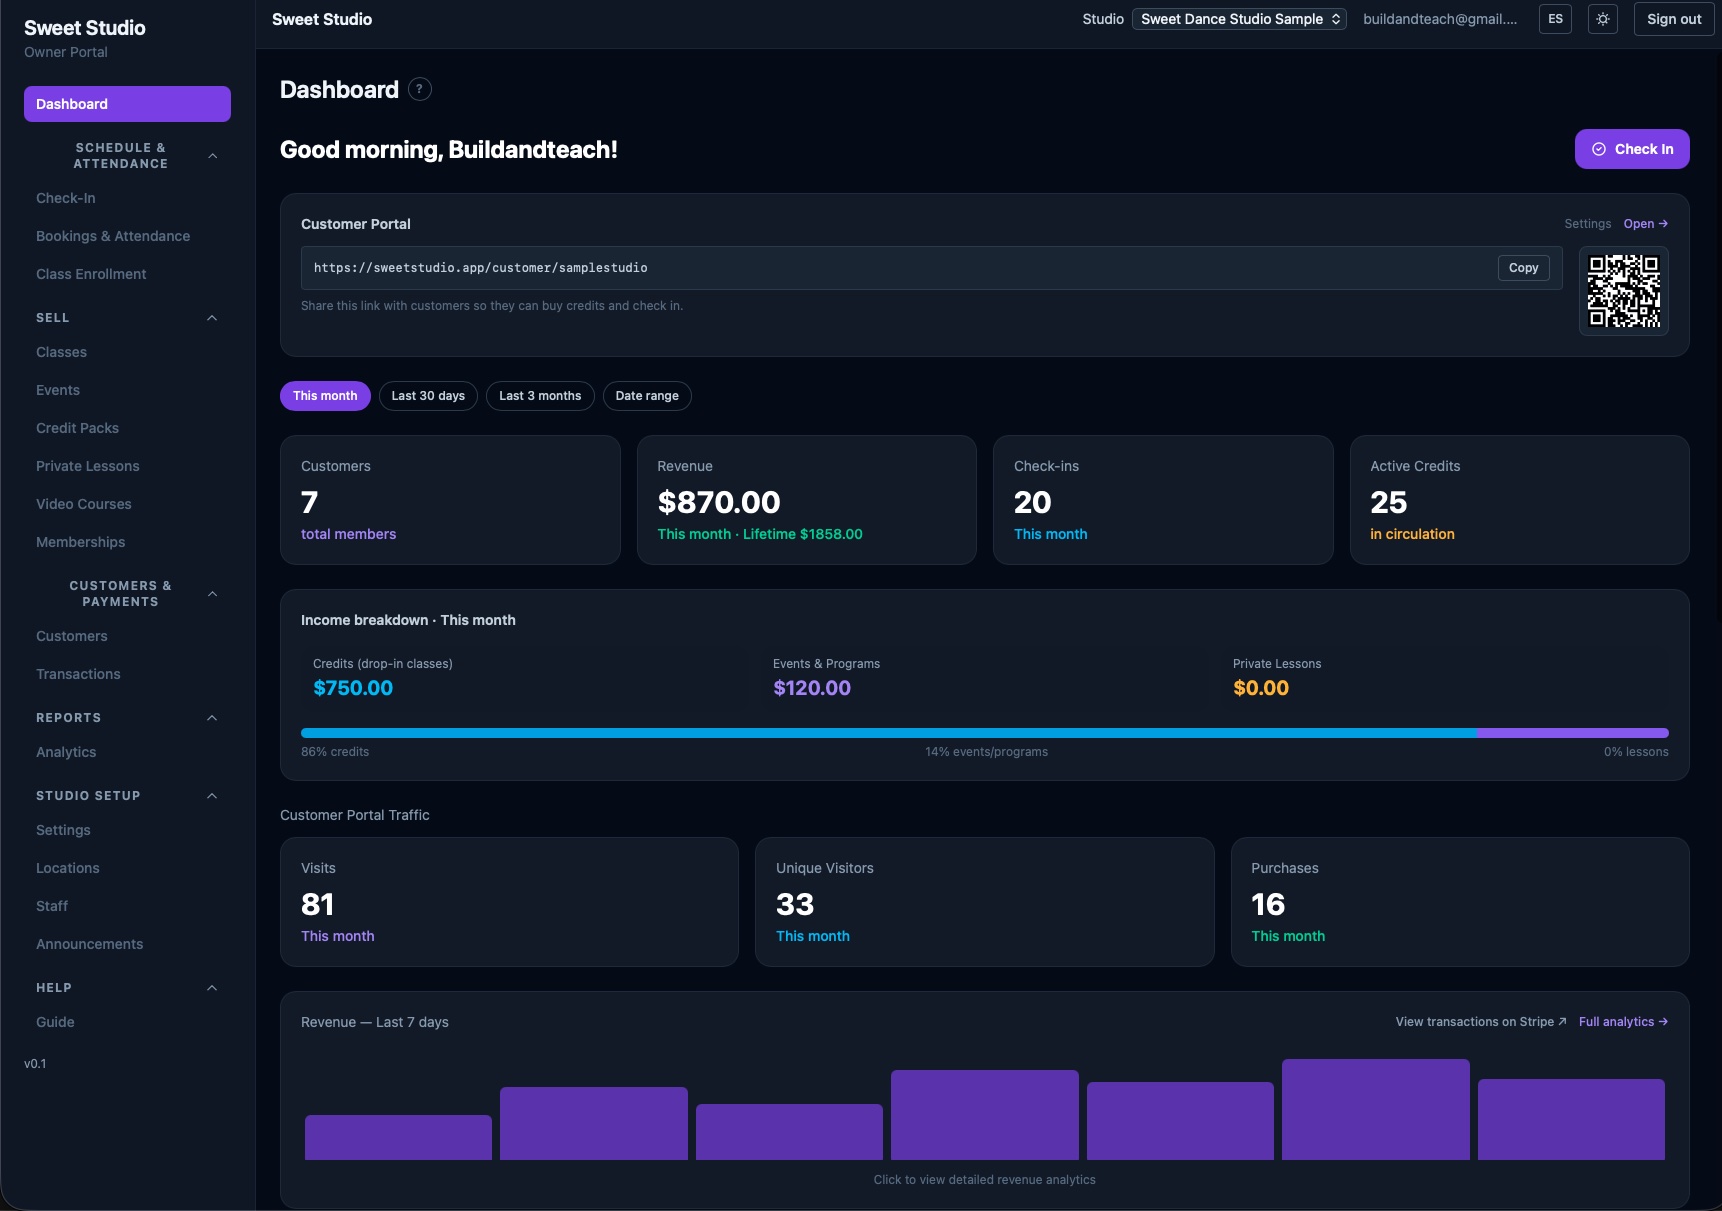The width and height of the screenshot is (1722, 1211).
Task: Click the Revenue $870.00 card
Action: 806,500
